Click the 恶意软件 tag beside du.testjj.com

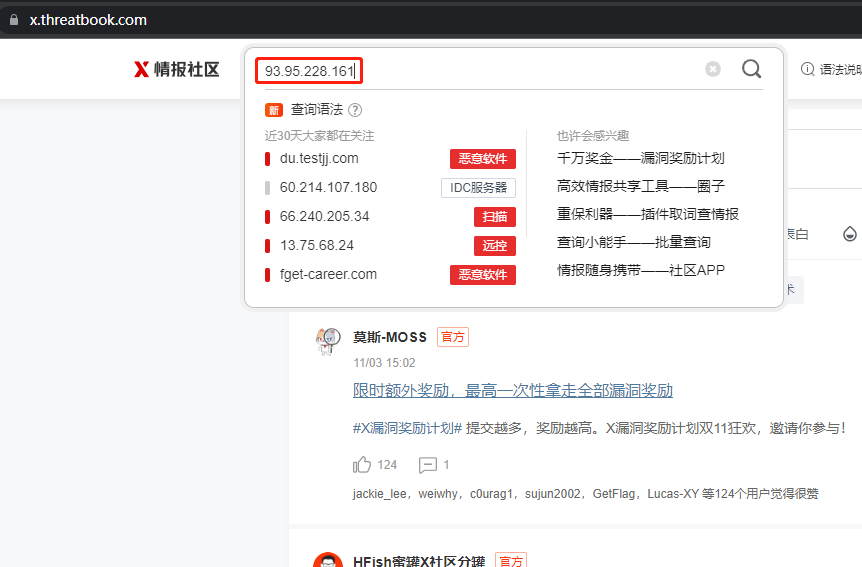click(483, 159)
